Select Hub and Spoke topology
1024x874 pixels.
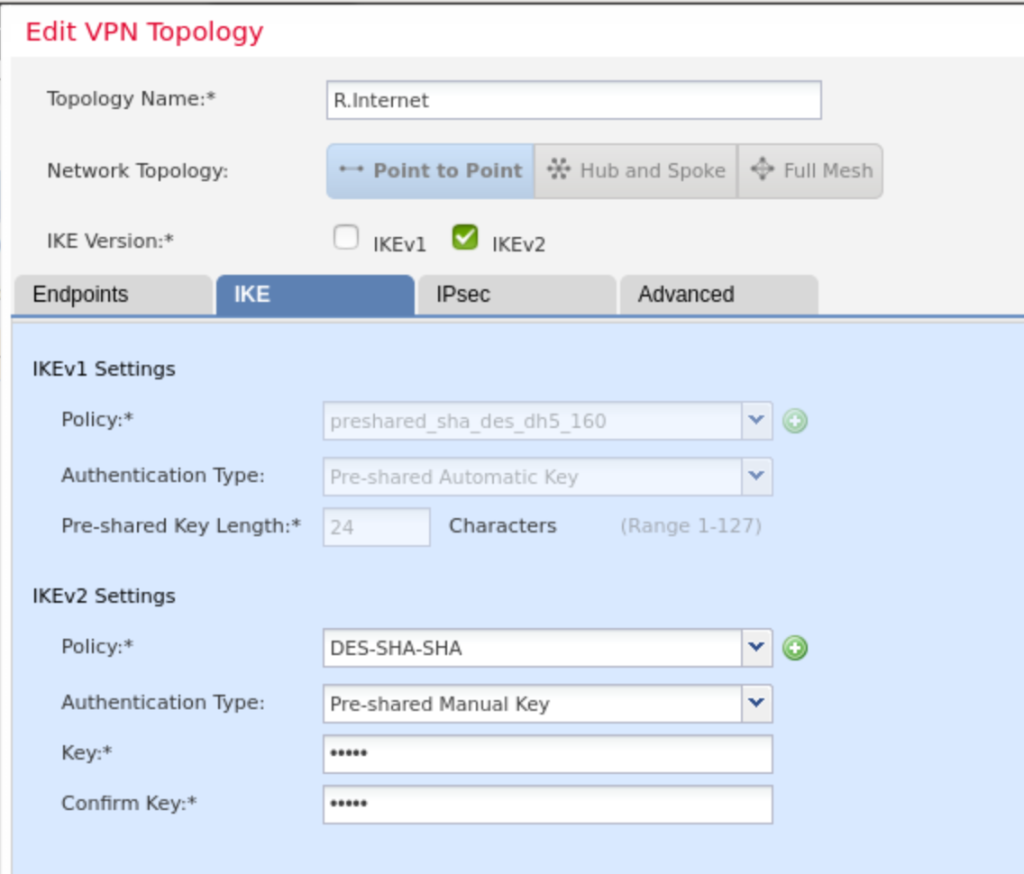point(636,171)
